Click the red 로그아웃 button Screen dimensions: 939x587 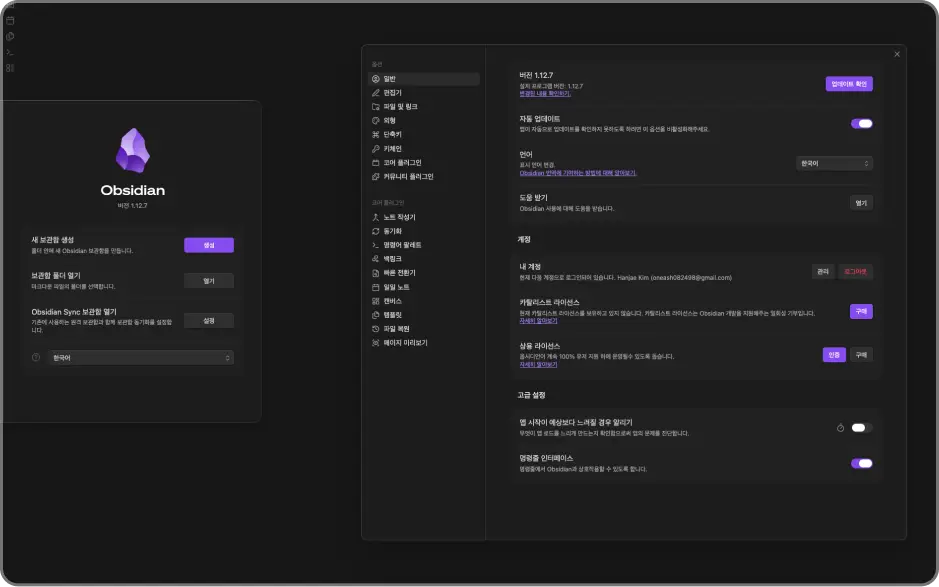pyautogui.click(x=855, y=272)
